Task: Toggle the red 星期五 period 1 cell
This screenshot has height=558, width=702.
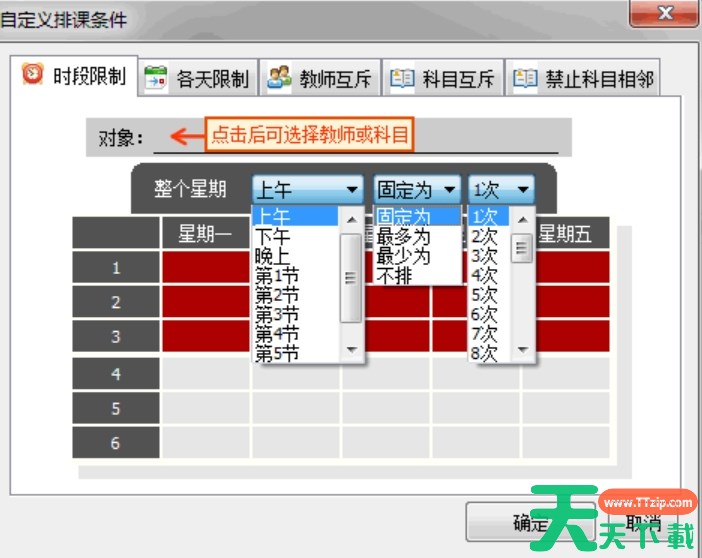Action: [573, 267]
